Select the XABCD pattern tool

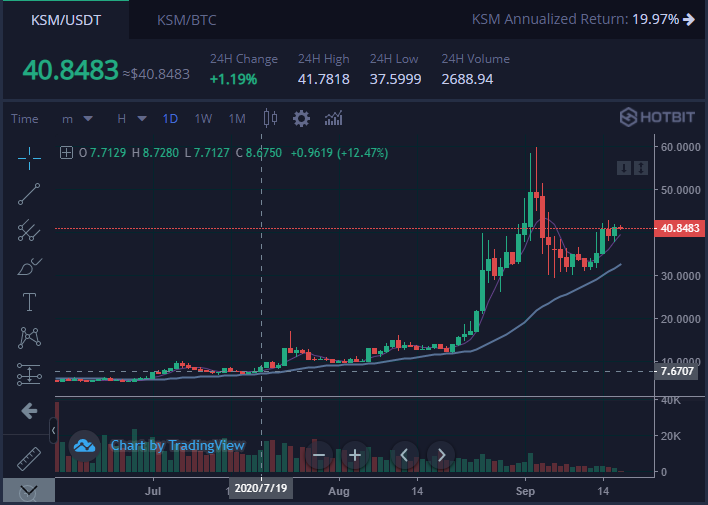point(29,338)
